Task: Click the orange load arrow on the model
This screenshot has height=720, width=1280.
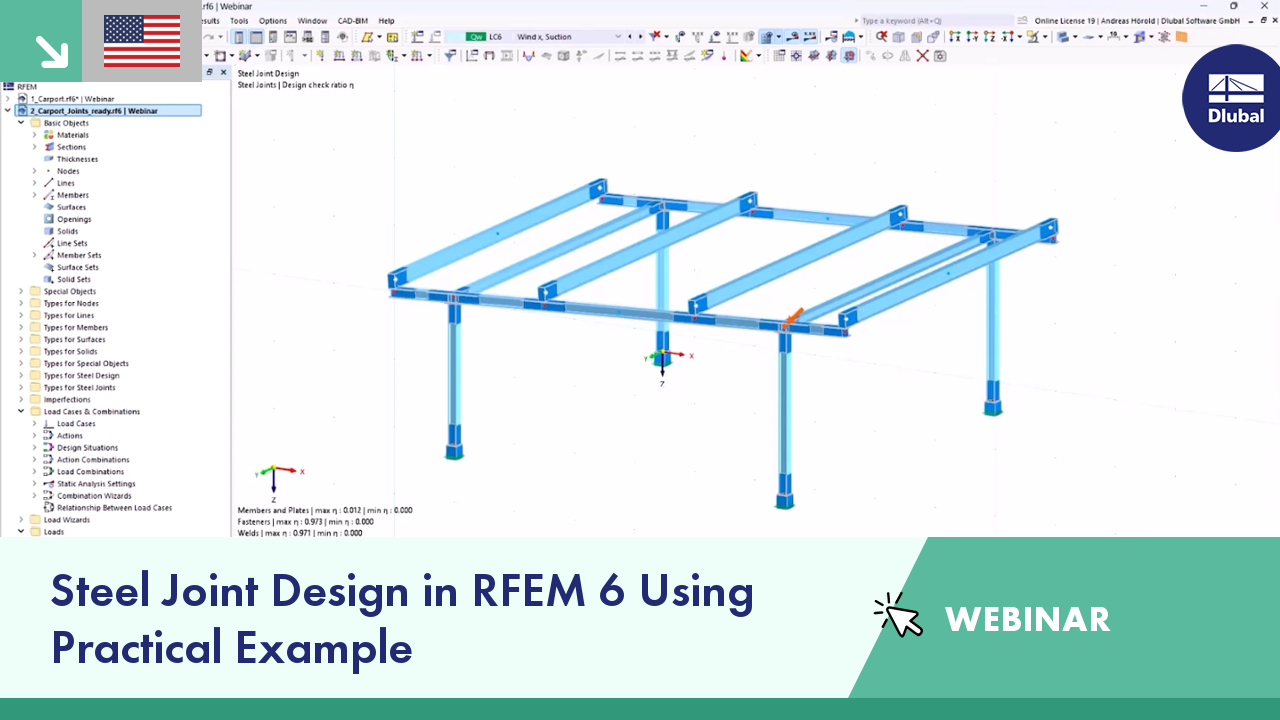Action: [x=793, y=319]
